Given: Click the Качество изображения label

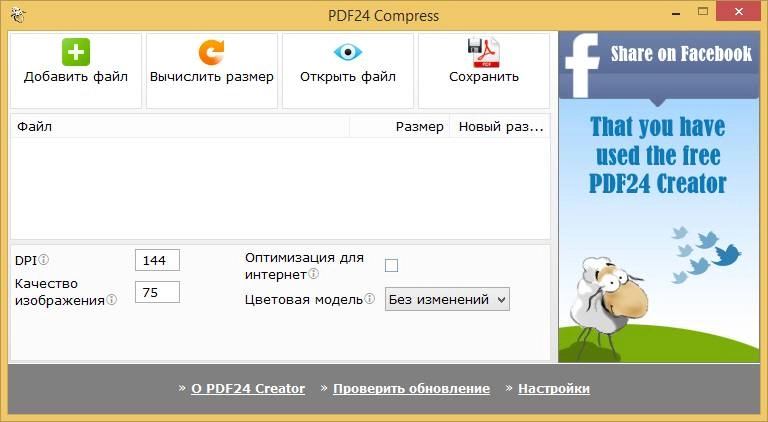Looking at the screenshot, I should click(60, 292).
